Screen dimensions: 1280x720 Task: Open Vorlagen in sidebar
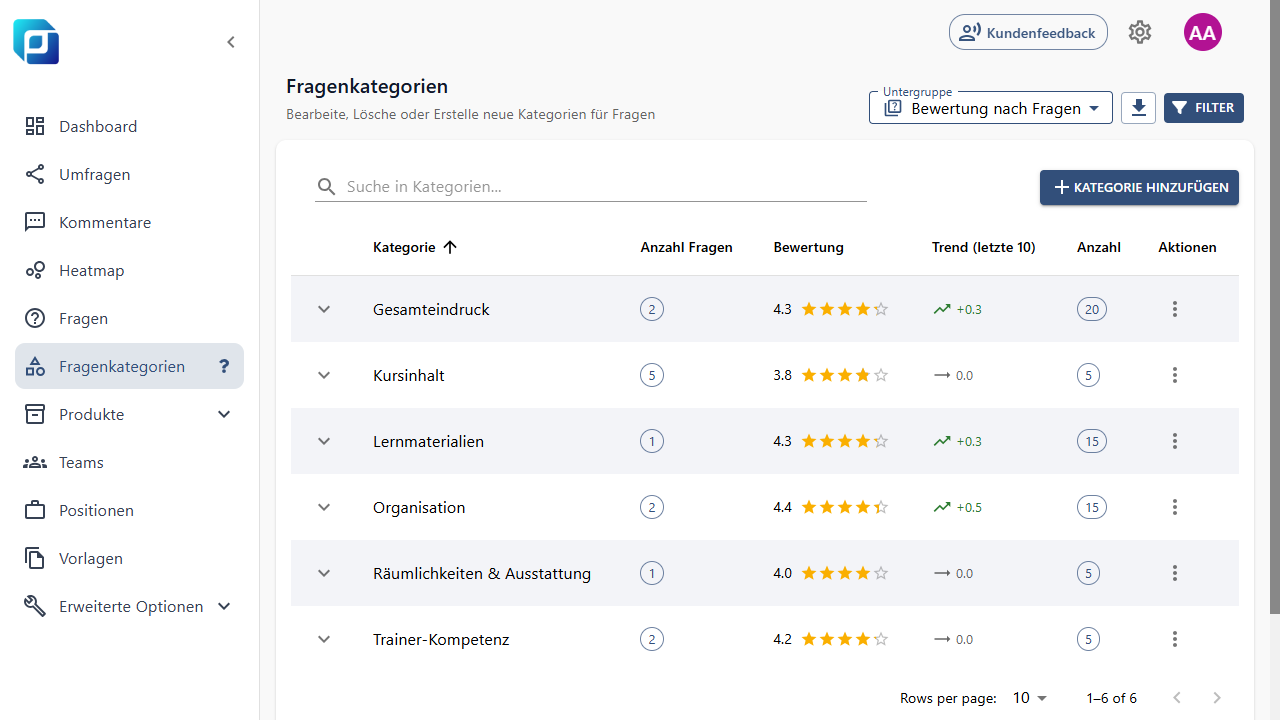point(129,558)
